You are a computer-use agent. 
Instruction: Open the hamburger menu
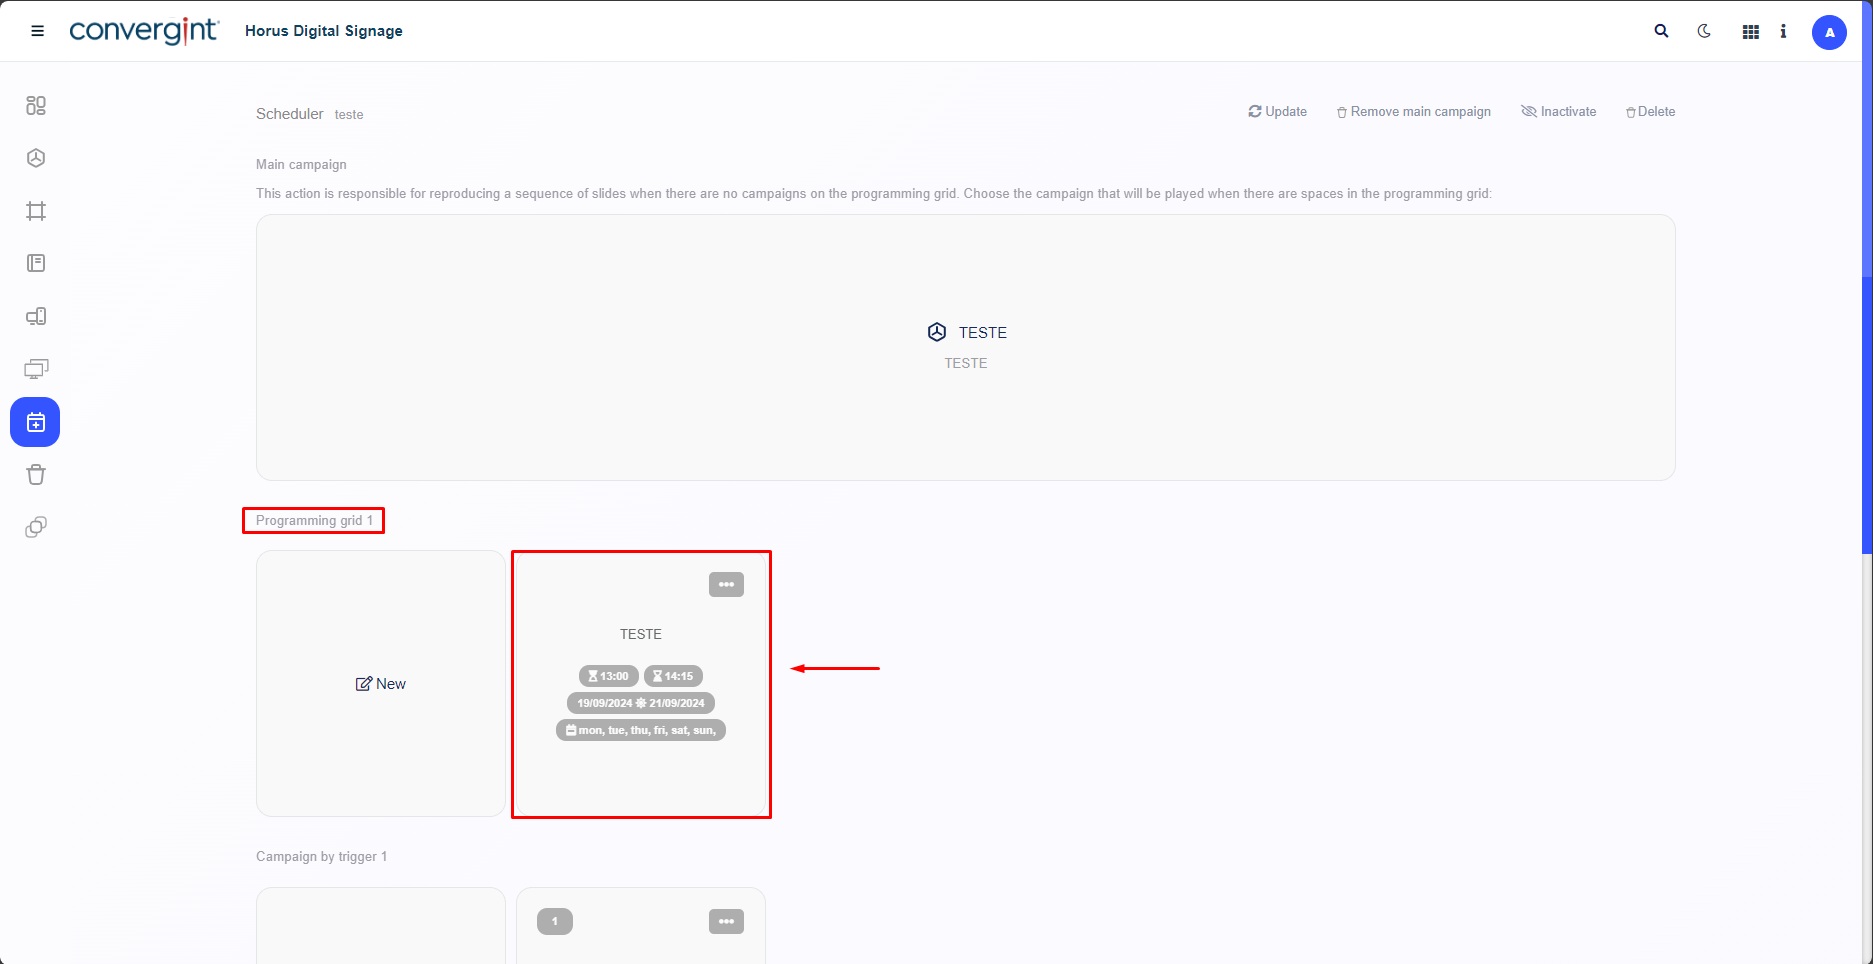tap(38, 31)
